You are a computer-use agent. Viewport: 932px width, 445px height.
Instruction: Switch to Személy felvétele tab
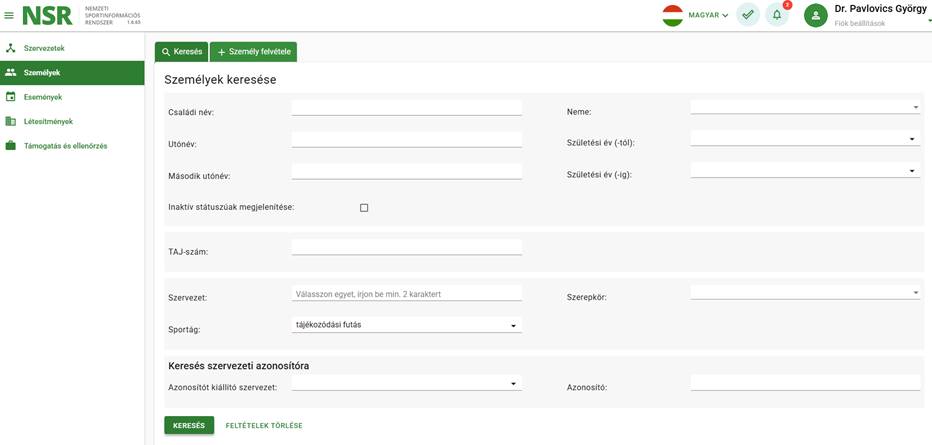tap(254, 52)
